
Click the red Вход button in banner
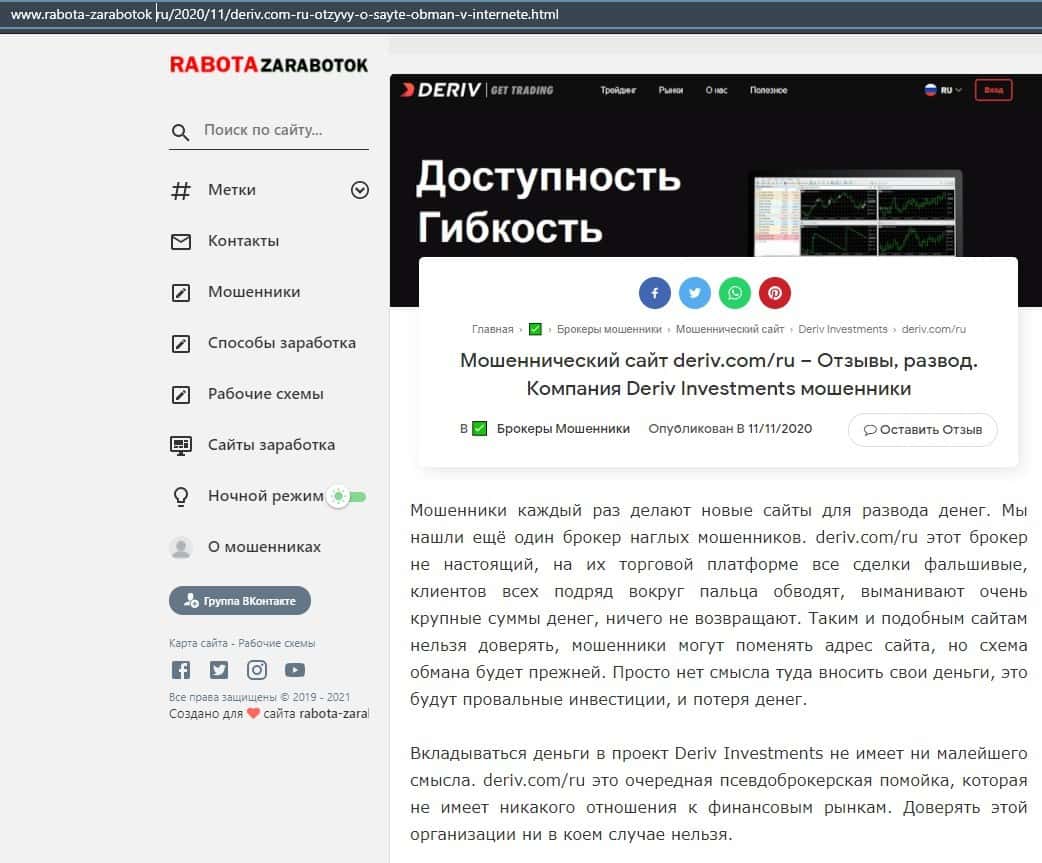(x=993, y=90)
